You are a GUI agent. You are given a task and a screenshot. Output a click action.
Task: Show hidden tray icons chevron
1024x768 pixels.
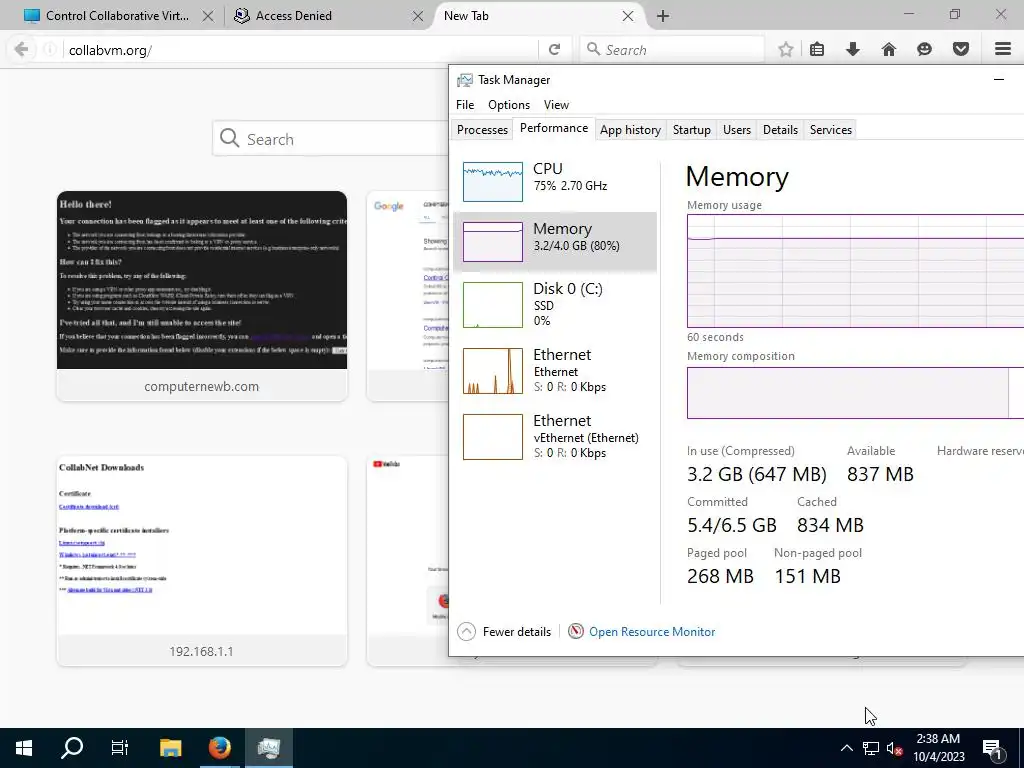point(846,748)
